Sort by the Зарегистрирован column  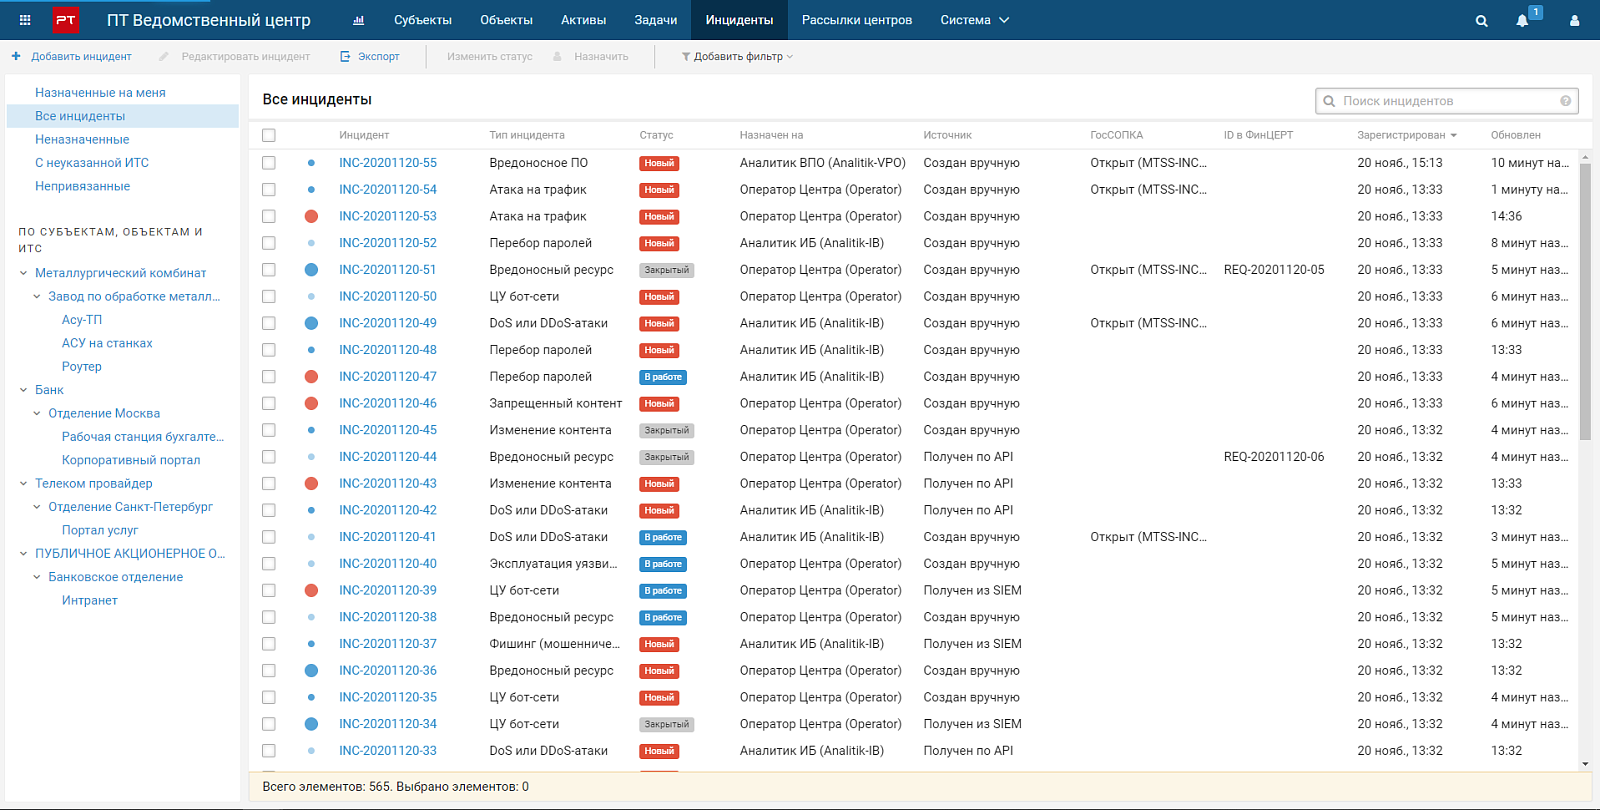1406,135
